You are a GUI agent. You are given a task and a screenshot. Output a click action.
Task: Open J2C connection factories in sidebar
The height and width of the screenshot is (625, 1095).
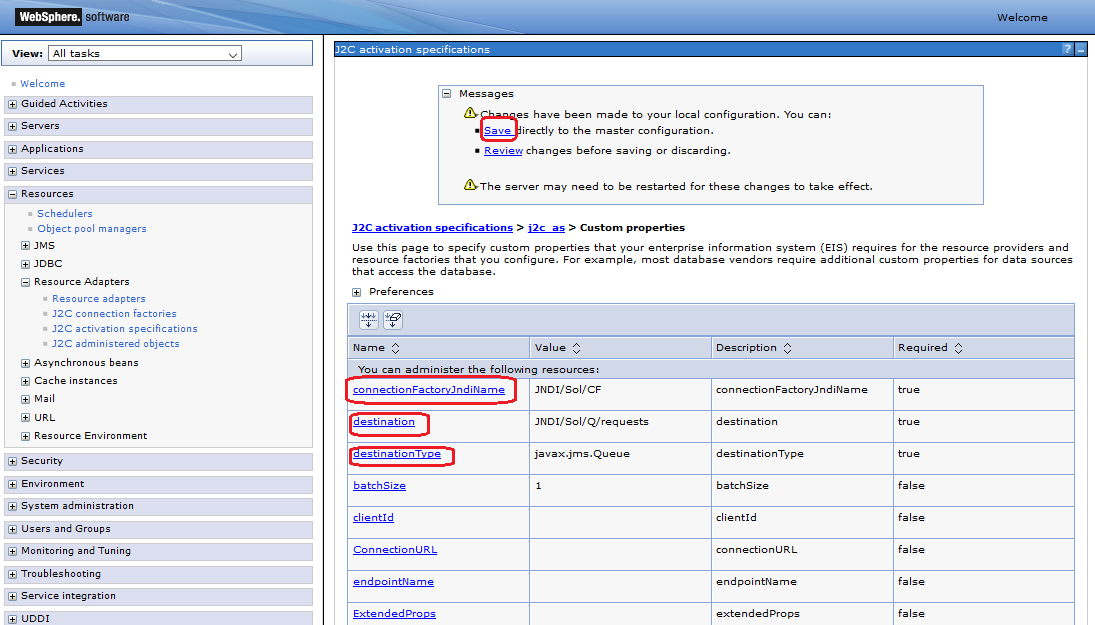pos(114,314)
